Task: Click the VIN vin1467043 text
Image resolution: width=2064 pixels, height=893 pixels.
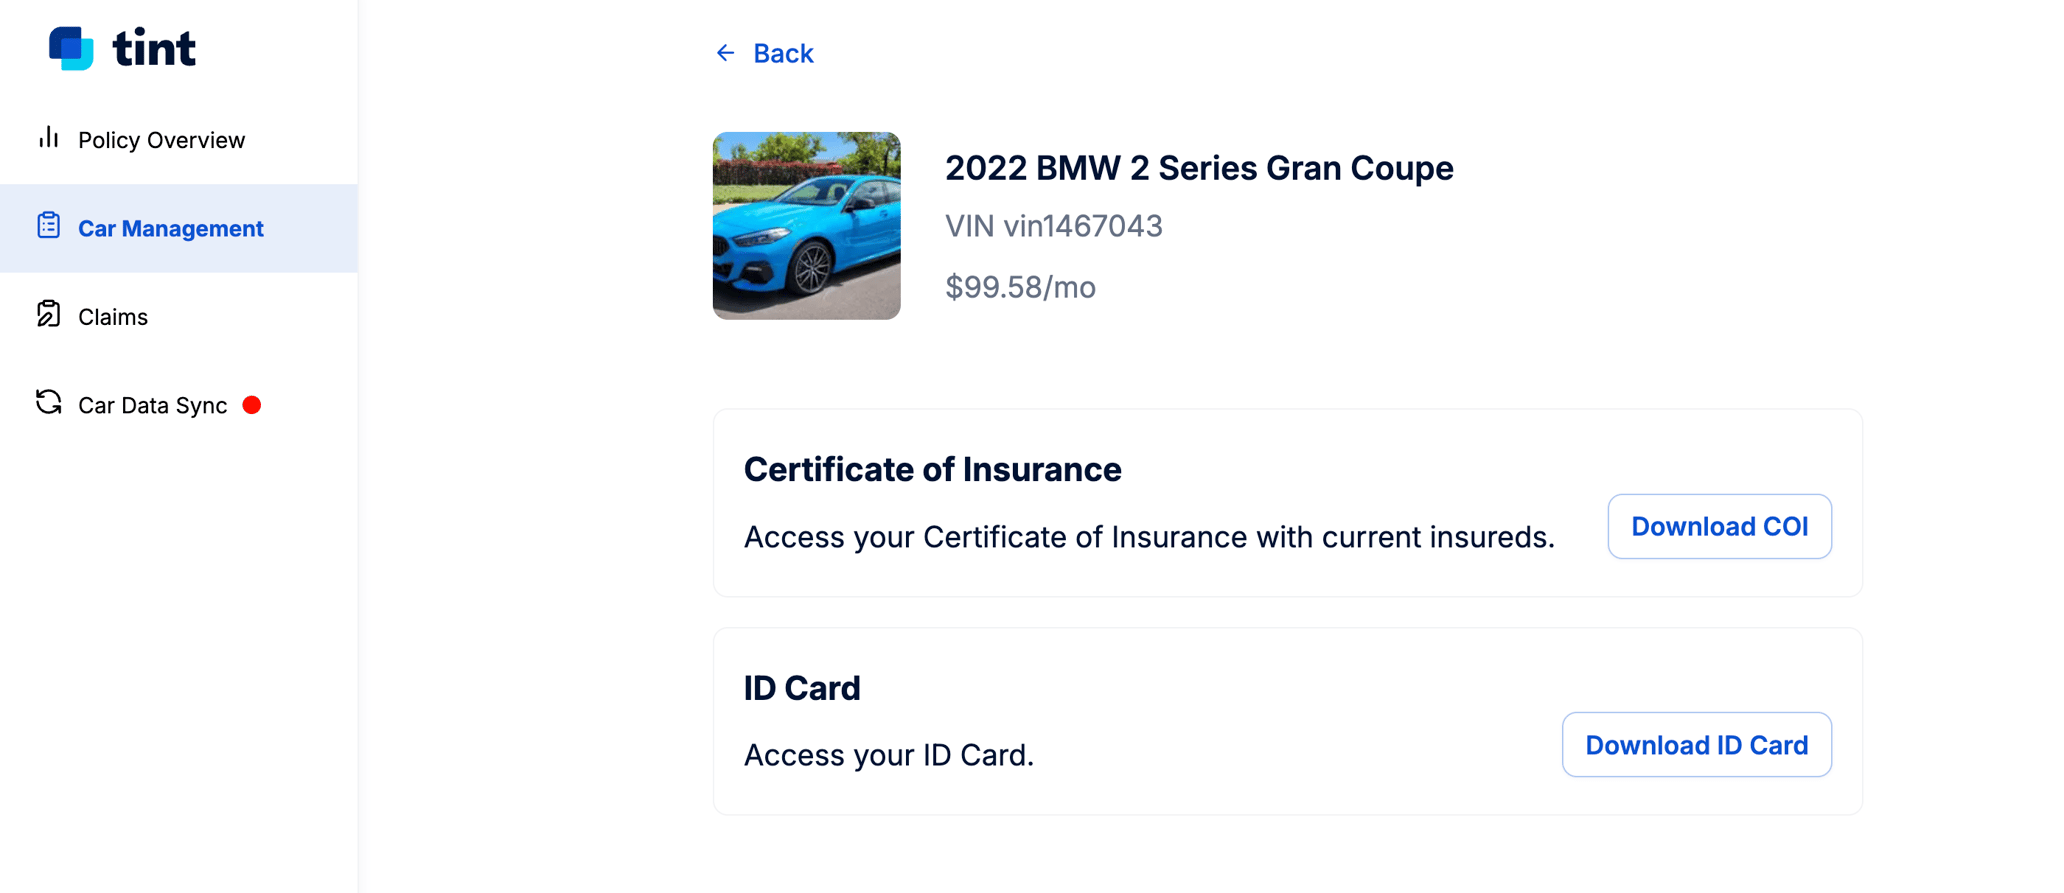Action: click(x=1053, y=226)
